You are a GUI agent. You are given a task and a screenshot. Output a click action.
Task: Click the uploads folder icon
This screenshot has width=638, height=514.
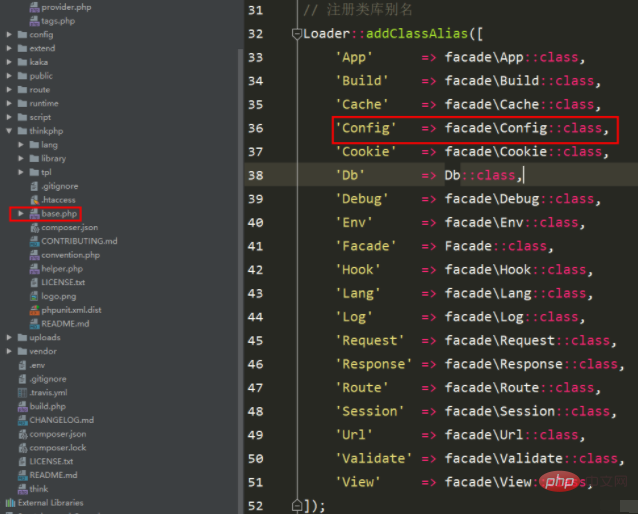[x=22, y=338]
